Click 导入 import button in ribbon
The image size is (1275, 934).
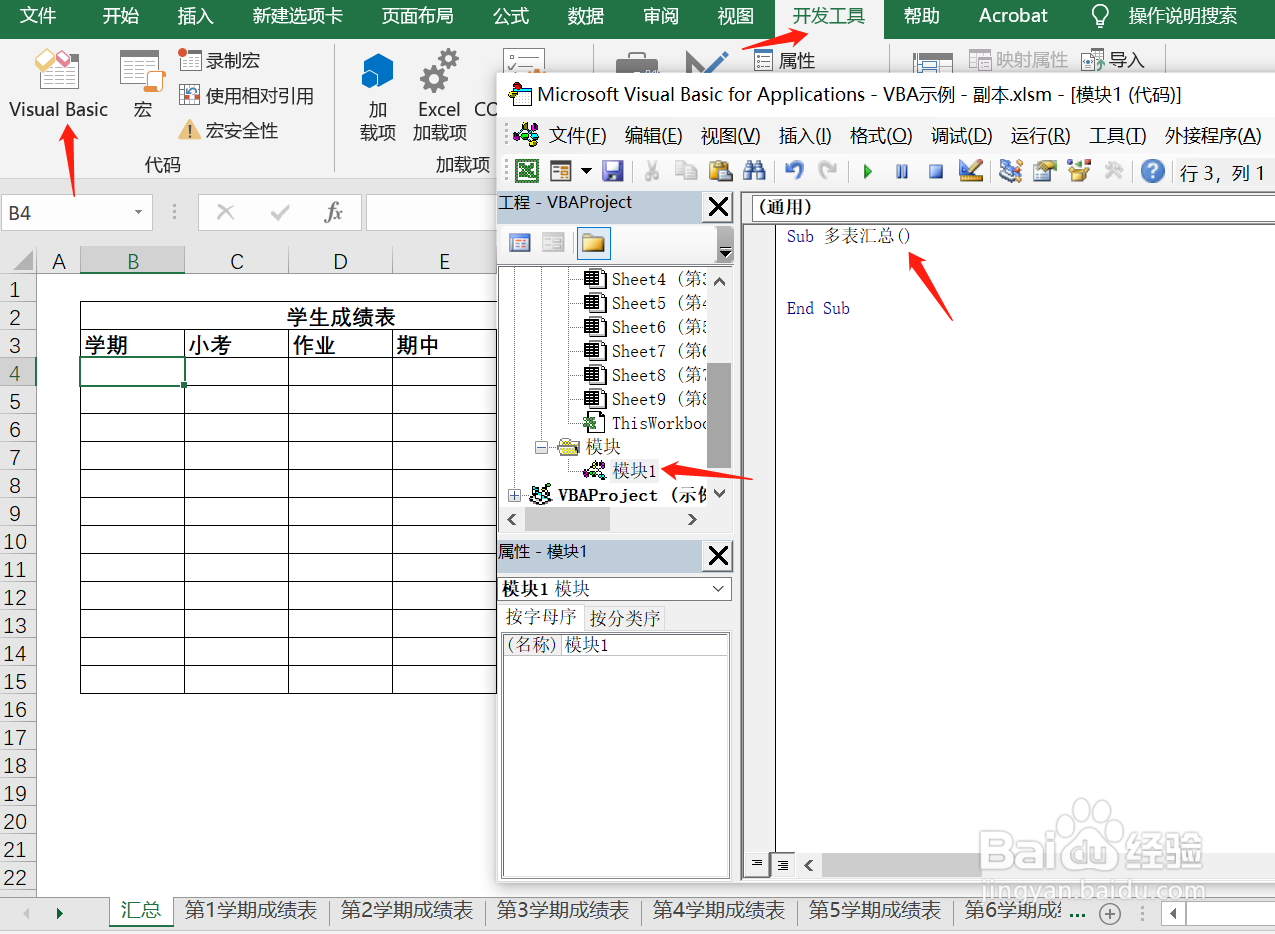(x=1112, y=60)
